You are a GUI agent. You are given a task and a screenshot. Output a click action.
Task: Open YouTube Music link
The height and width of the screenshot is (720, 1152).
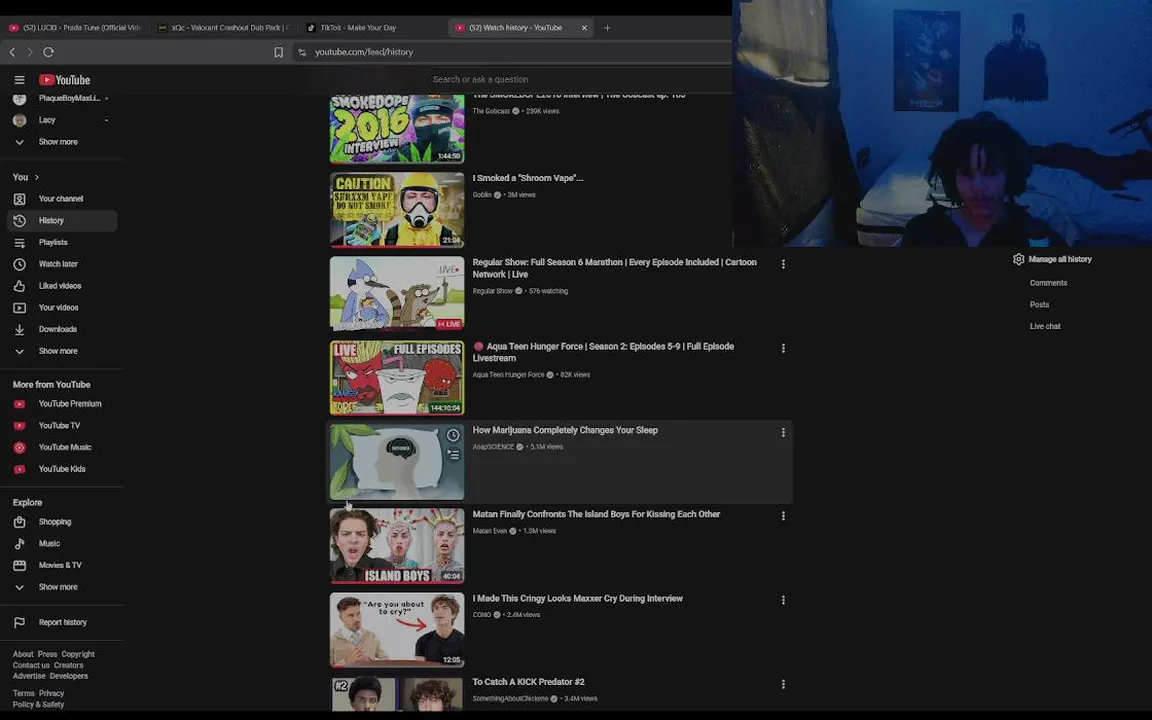pyautogui.click(x=62, y=447)
